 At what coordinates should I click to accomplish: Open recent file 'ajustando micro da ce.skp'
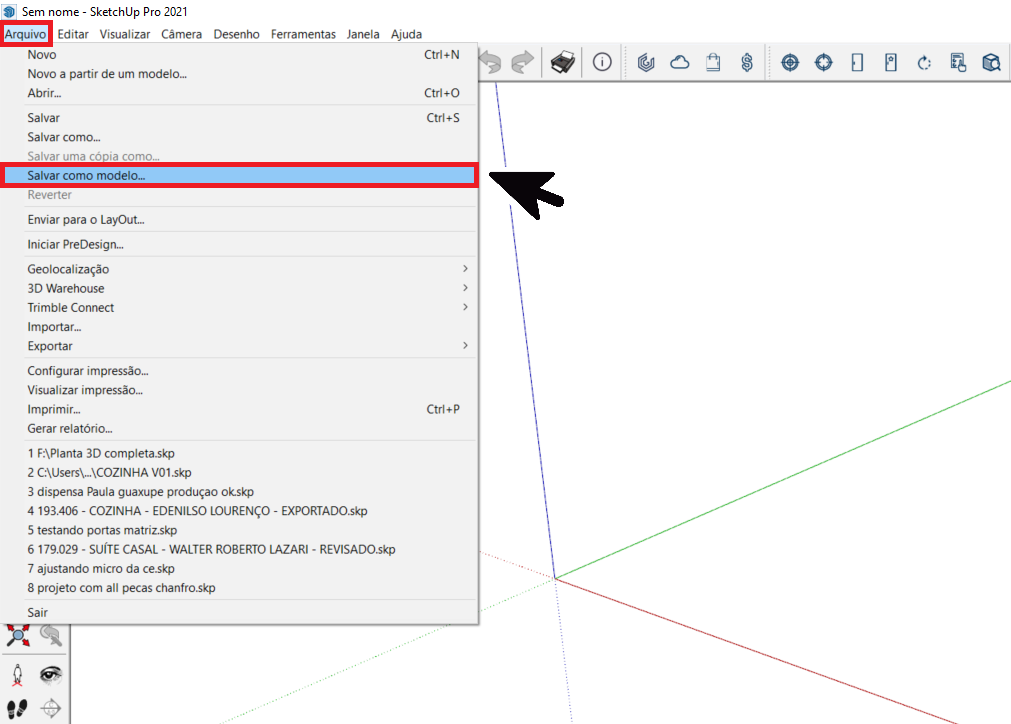[x=239, y=569]
